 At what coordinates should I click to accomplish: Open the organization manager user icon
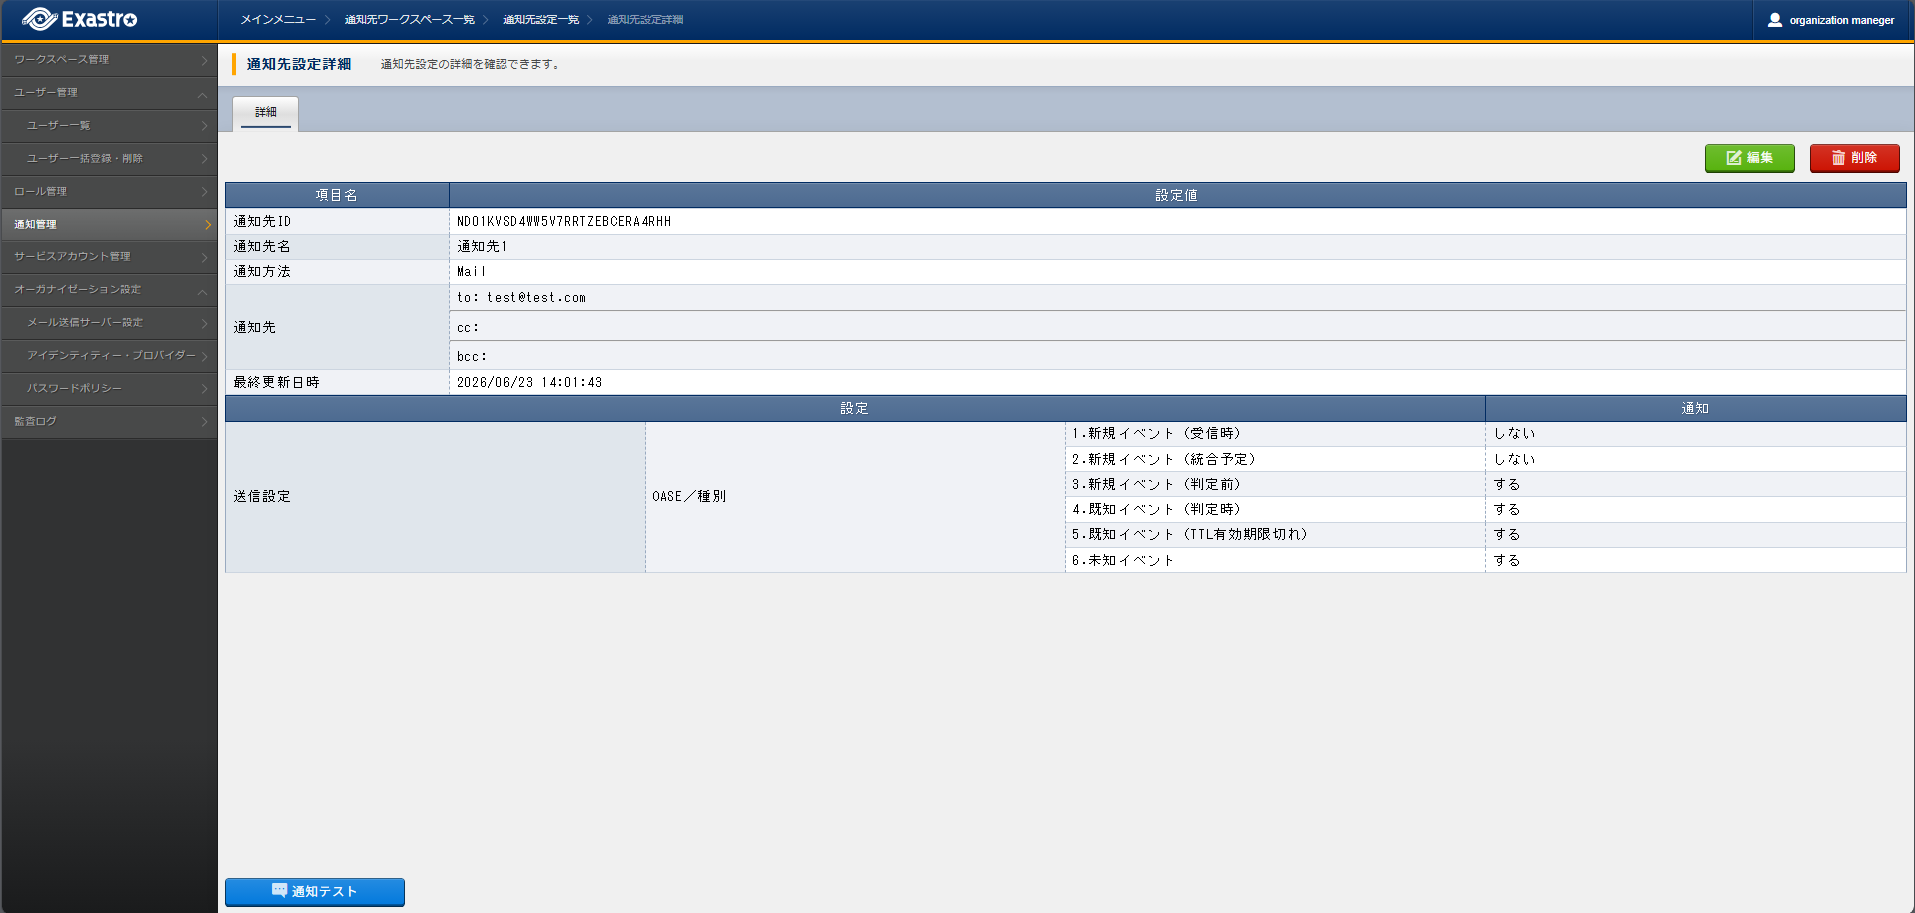(1775, 20)
